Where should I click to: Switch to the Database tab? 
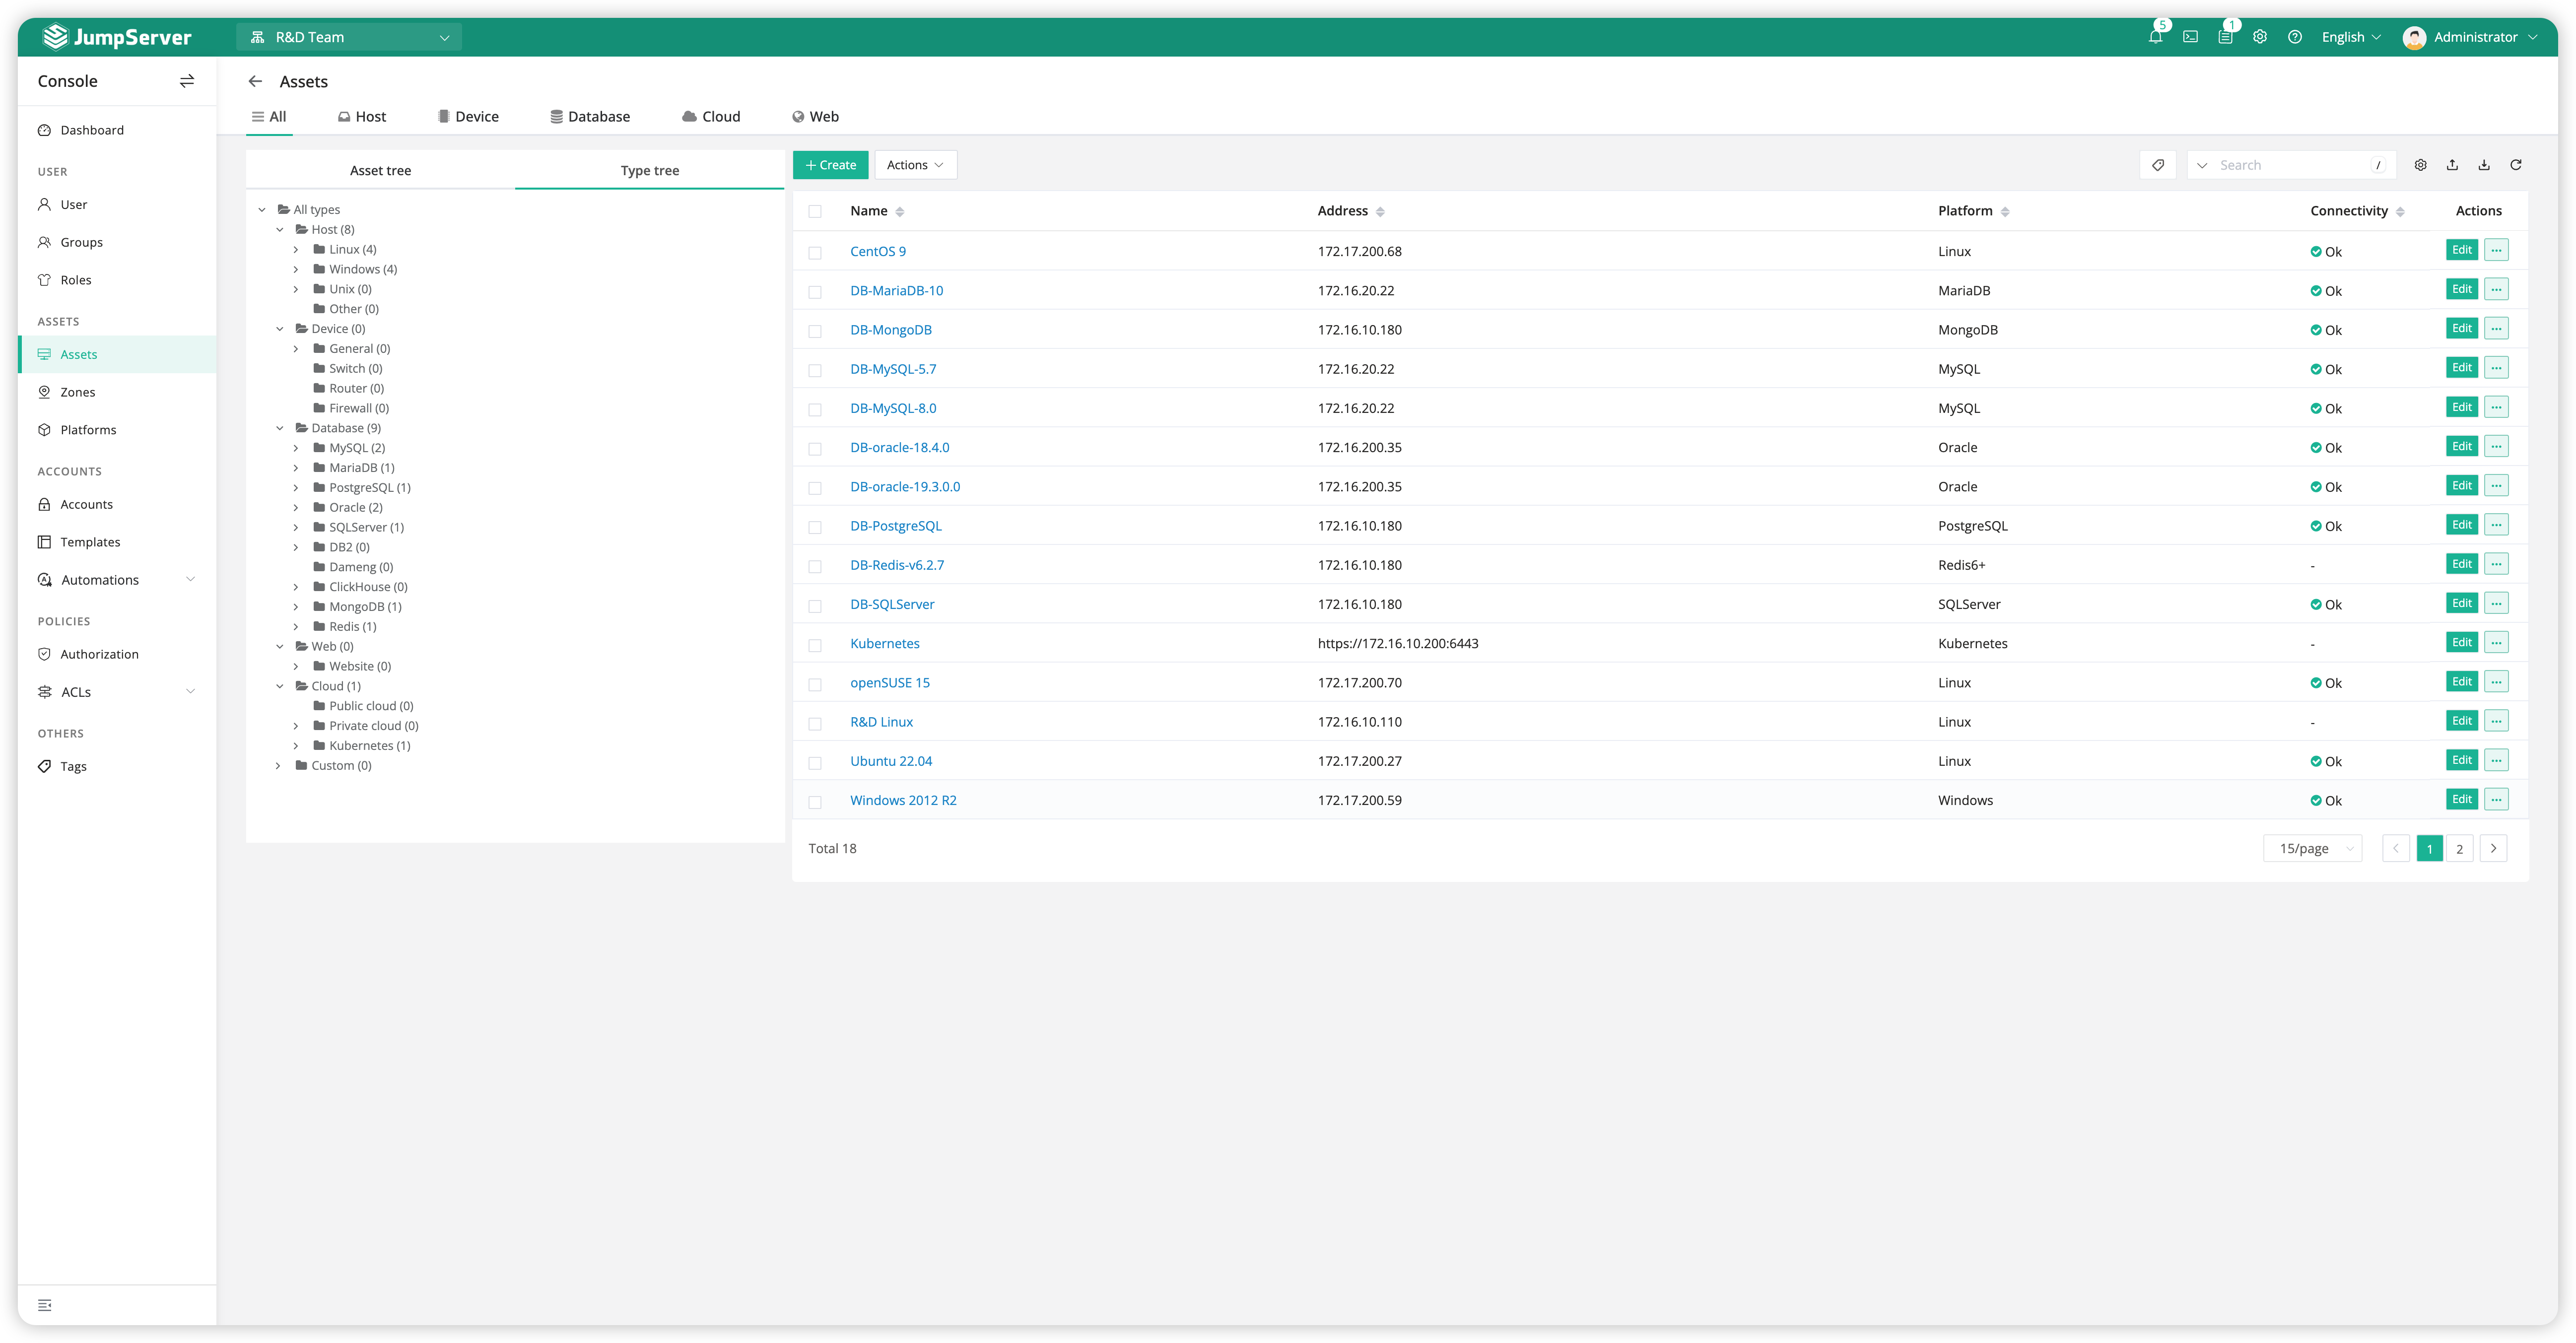pyautogui.click(x=590, y=116)
